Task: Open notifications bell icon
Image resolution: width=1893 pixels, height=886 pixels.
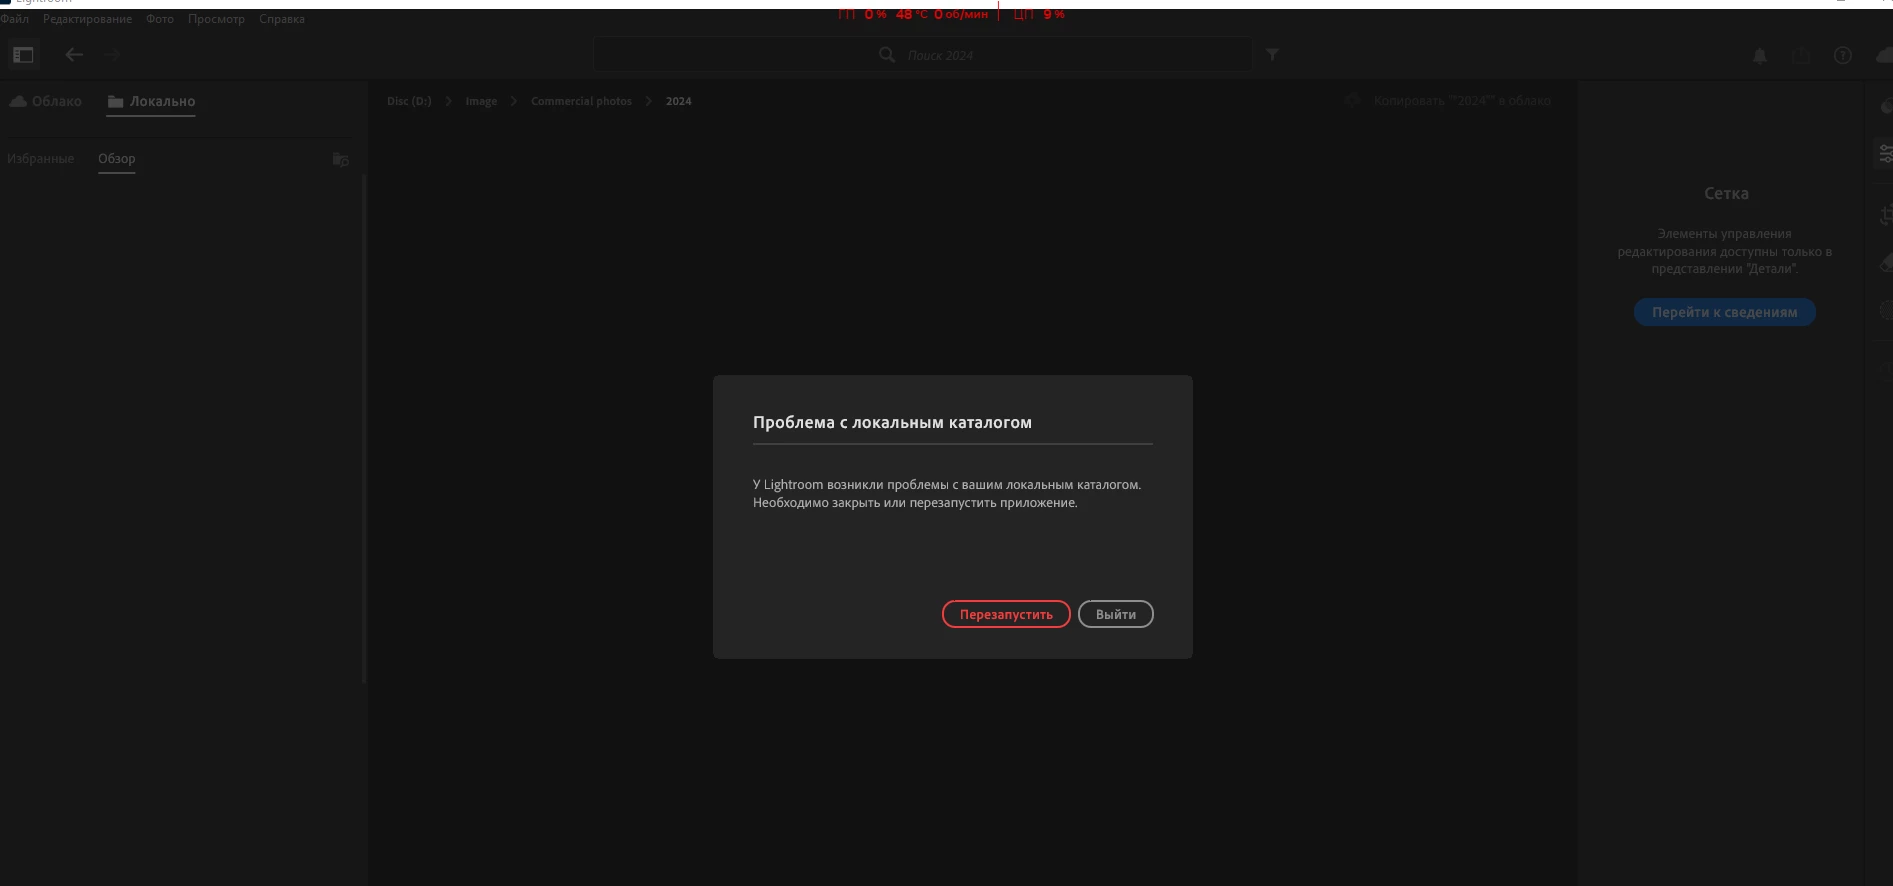Action: click(1760, 56)
